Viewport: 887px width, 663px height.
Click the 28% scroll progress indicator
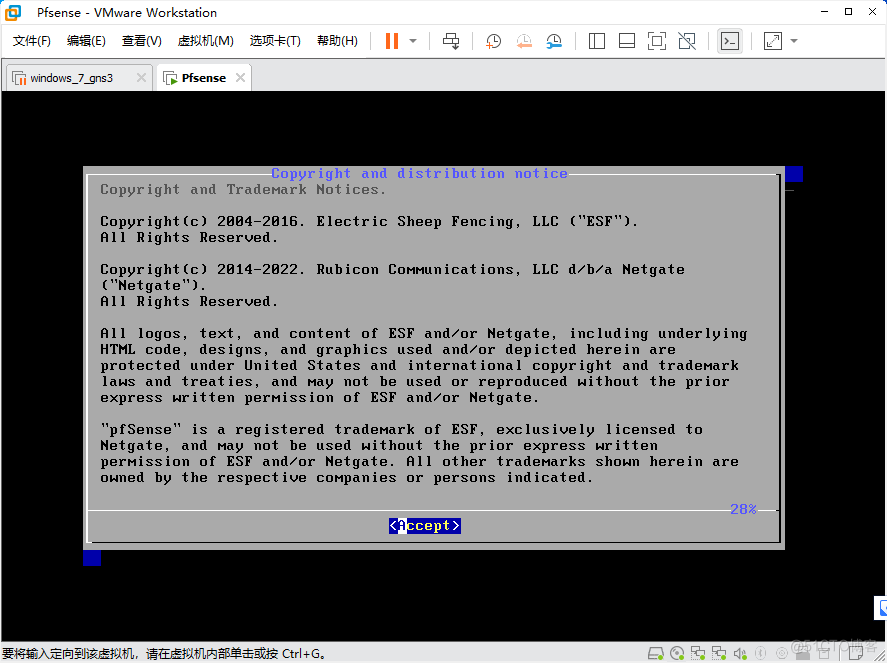pos(743,509)
